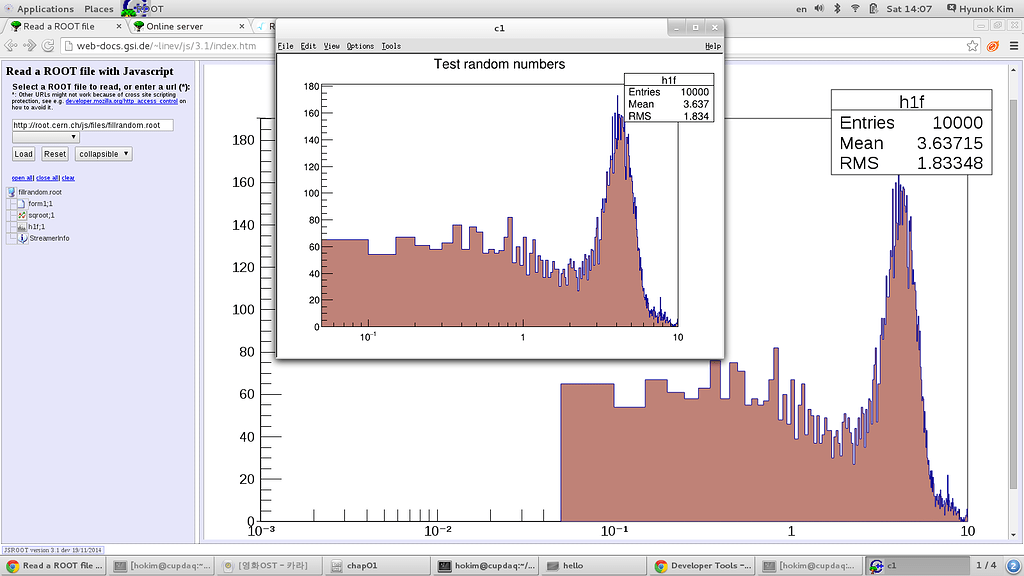
Task: Click the close all link
Action: click(47, 177)
